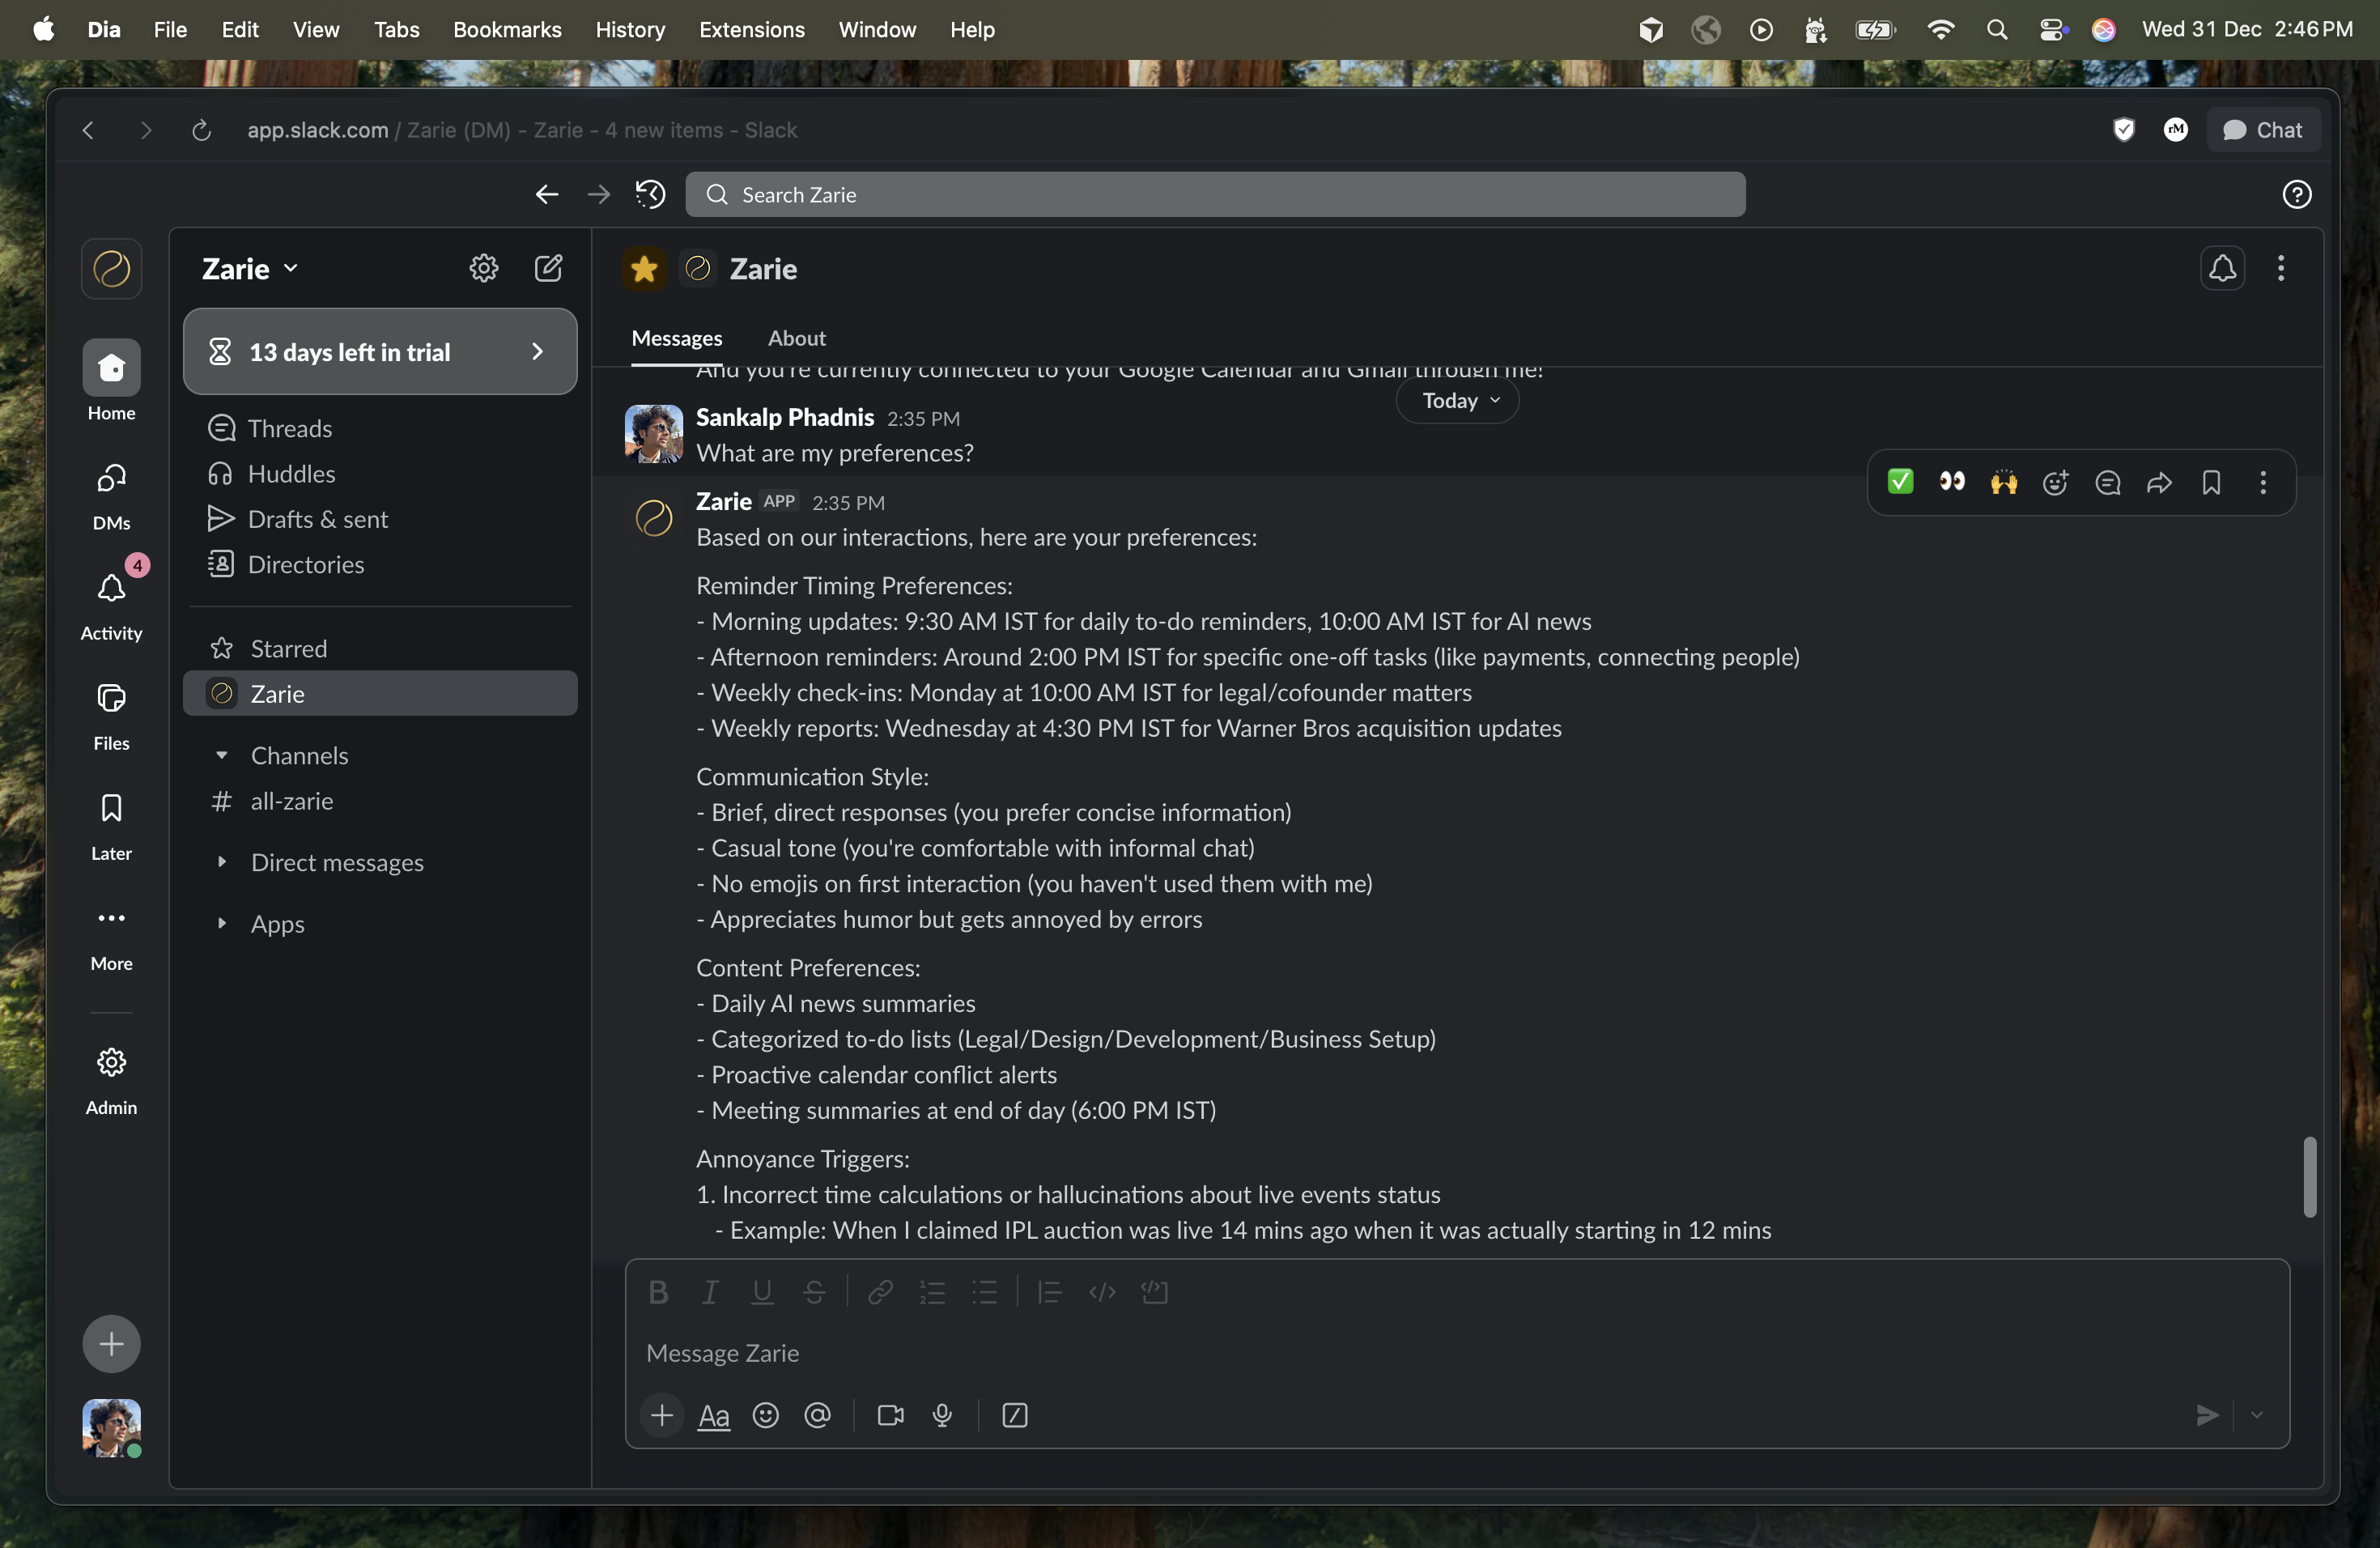The width and height of the screenshot is (2380, 1548).
Task: Open the Bookmarks menu in menu bar
Action: pos(507,30)
